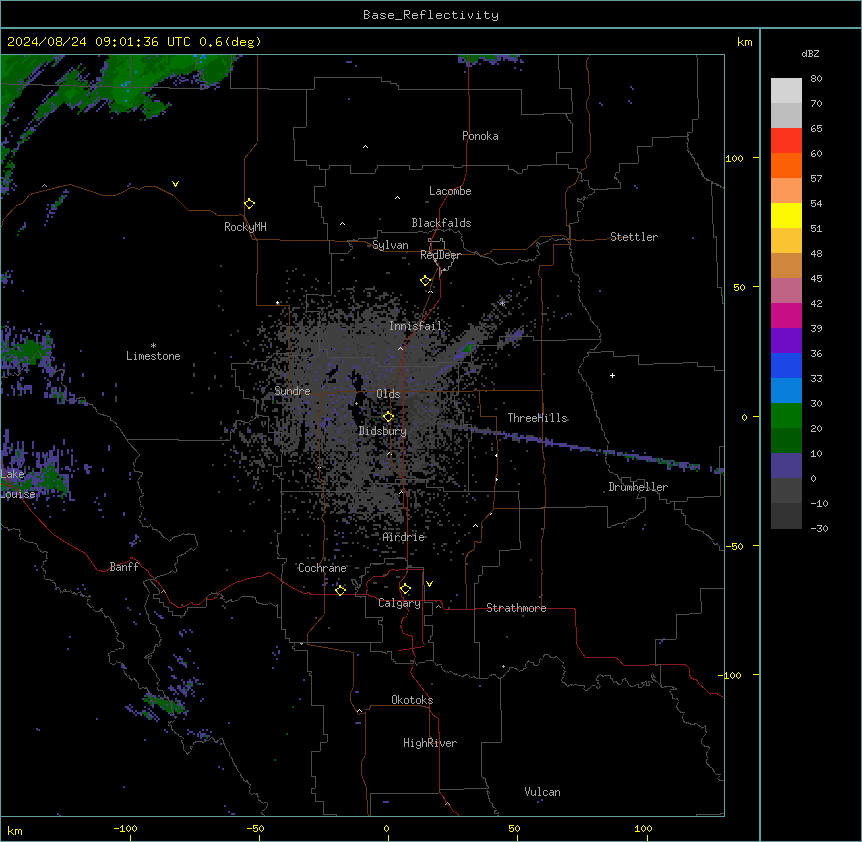Click the Airdrie city label

(404, 537)
